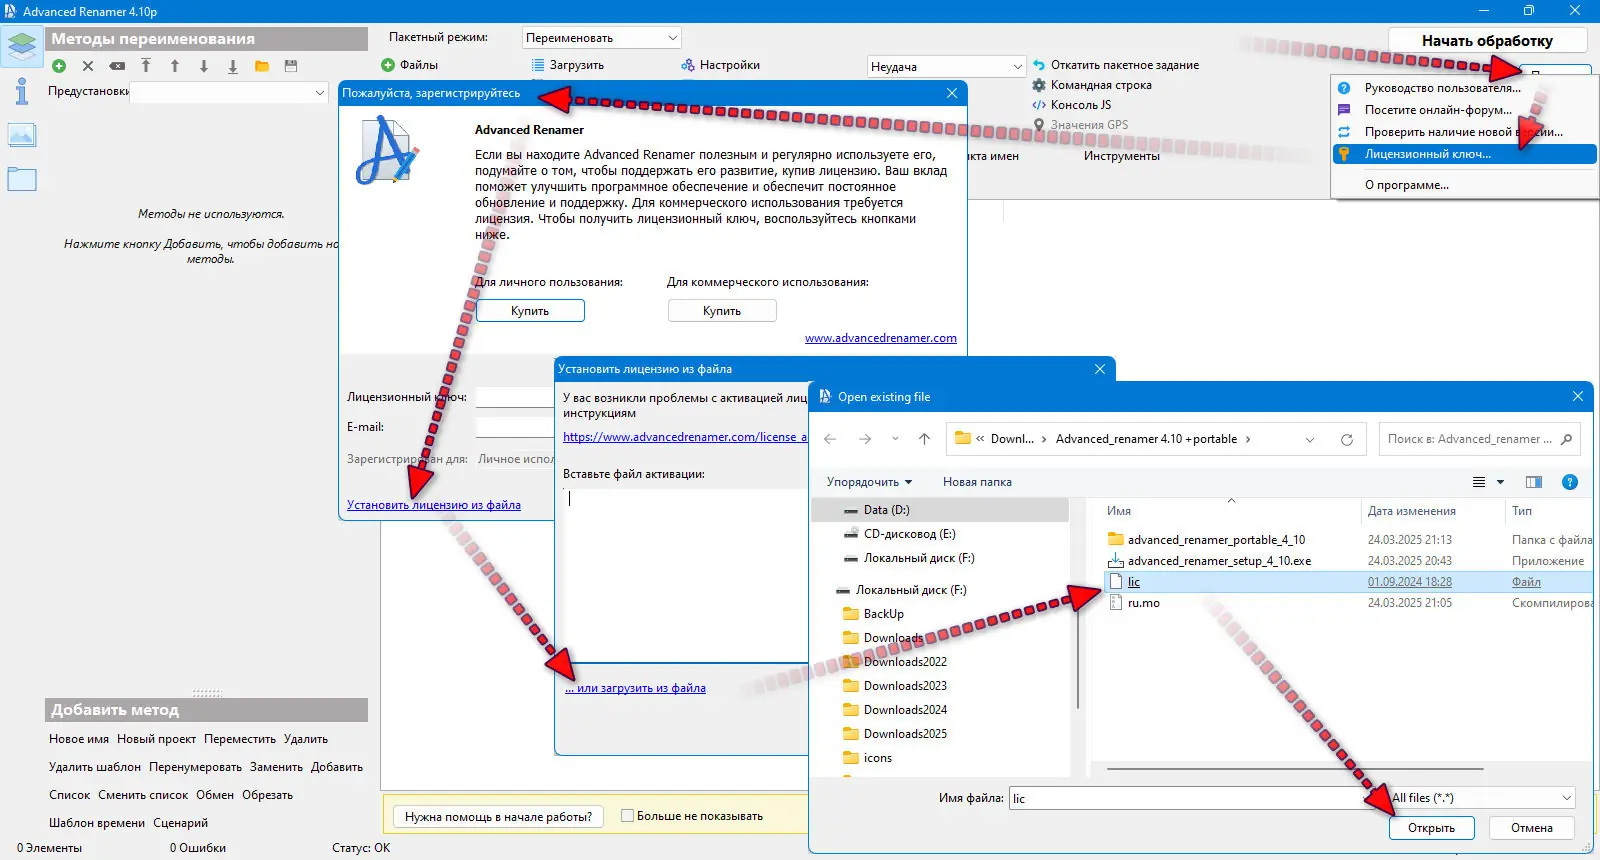
Task: Click the blue info icon in left sidebar
Action: [21, 92]
